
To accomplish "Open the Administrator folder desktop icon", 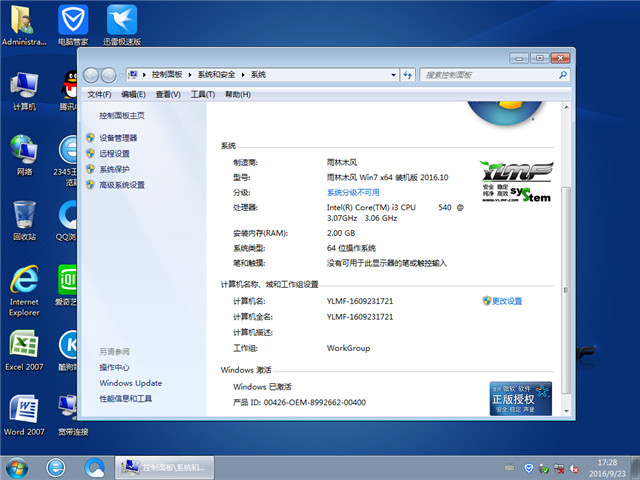I will pyautogui.click(x=23, y=24).
